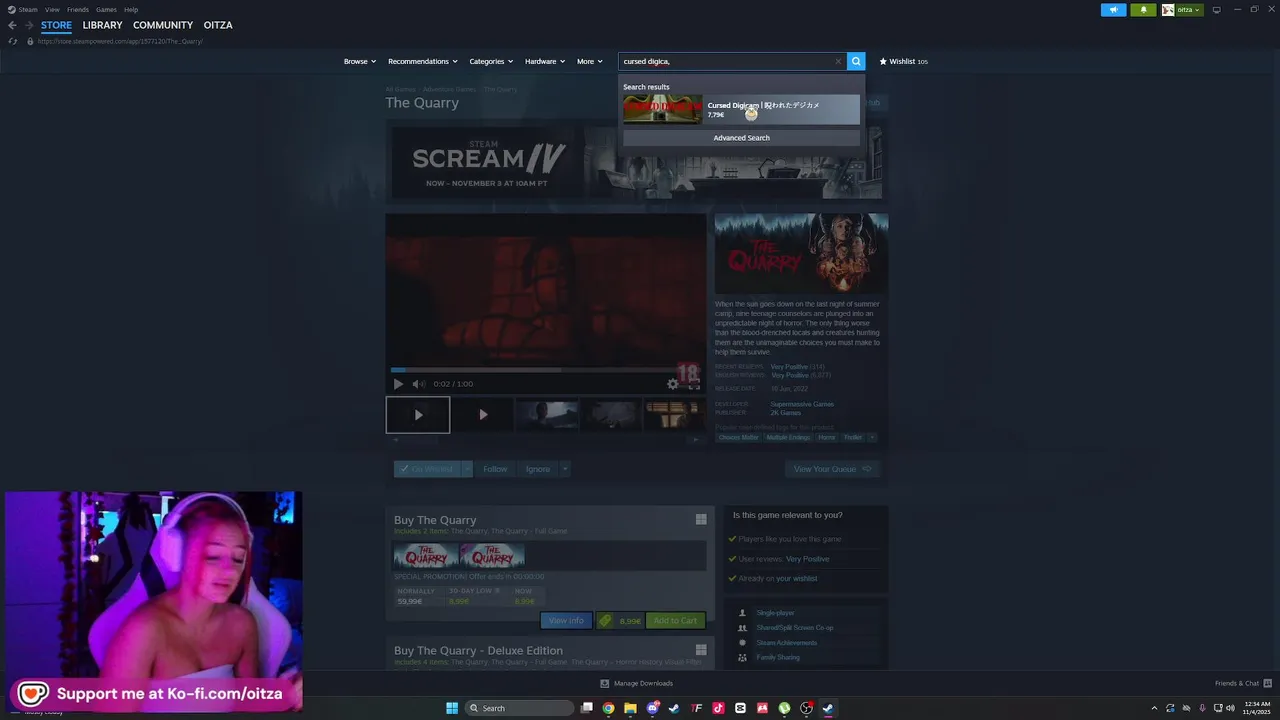The width and height of the screenshot is (1280, 720).
Task: Go back using the navigation arrow
Action: pyautogui.click(x=12, y=25)
